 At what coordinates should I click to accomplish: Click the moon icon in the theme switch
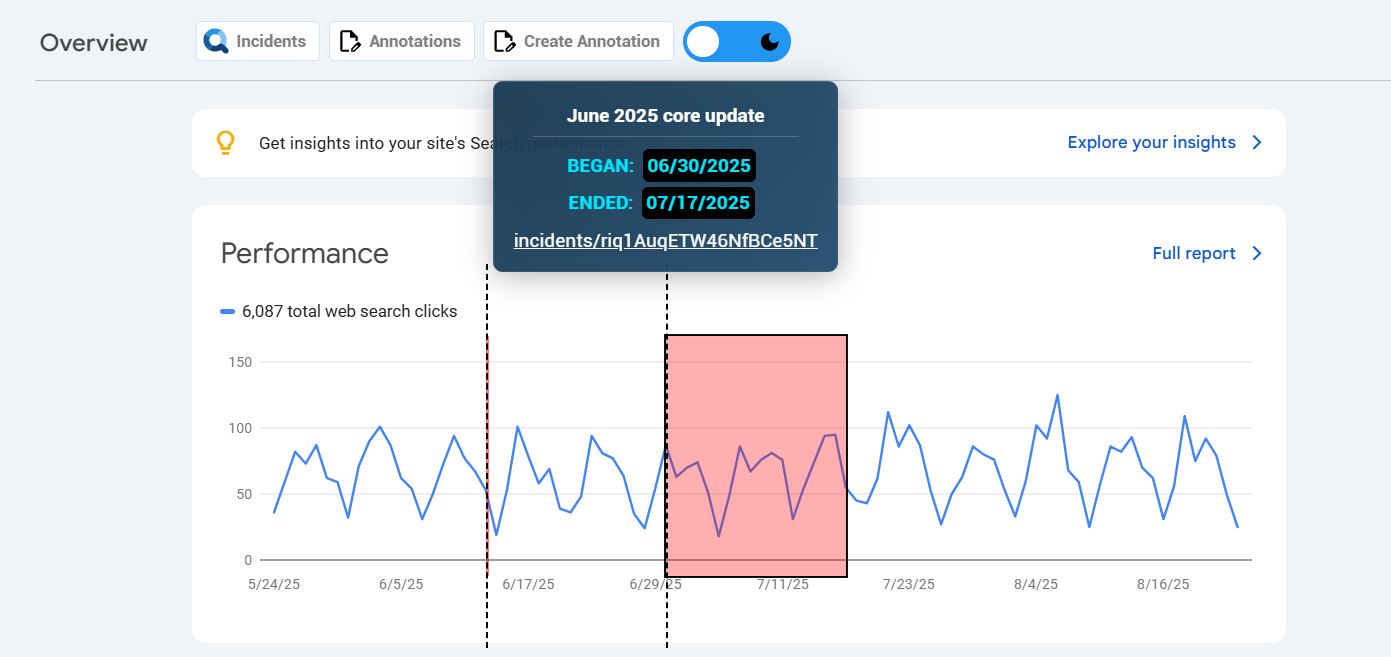click(769, 42)
